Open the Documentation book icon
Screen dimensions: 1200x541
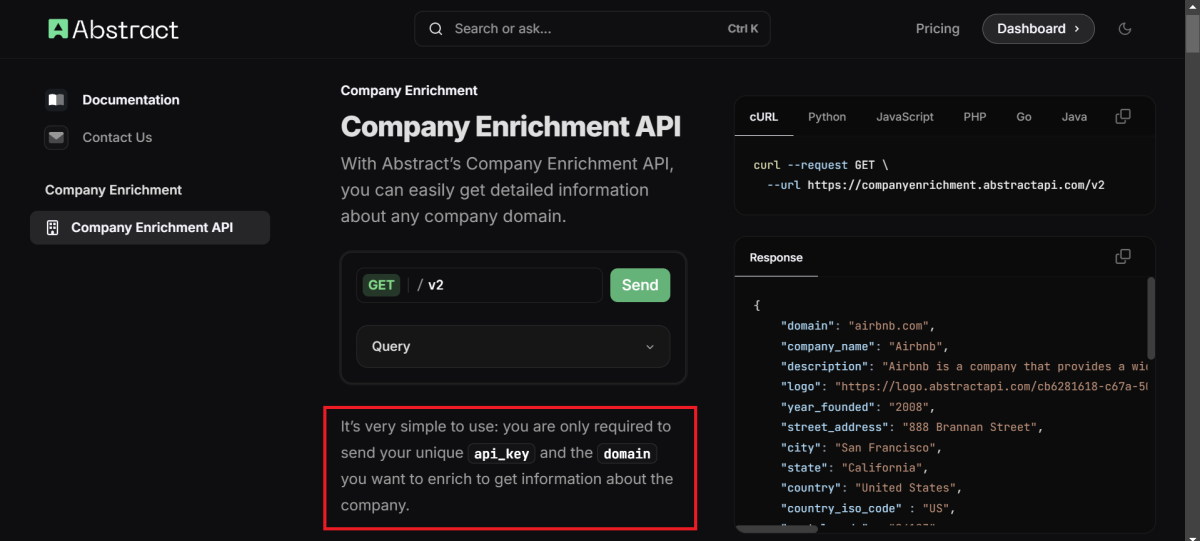tap(56, 100)
